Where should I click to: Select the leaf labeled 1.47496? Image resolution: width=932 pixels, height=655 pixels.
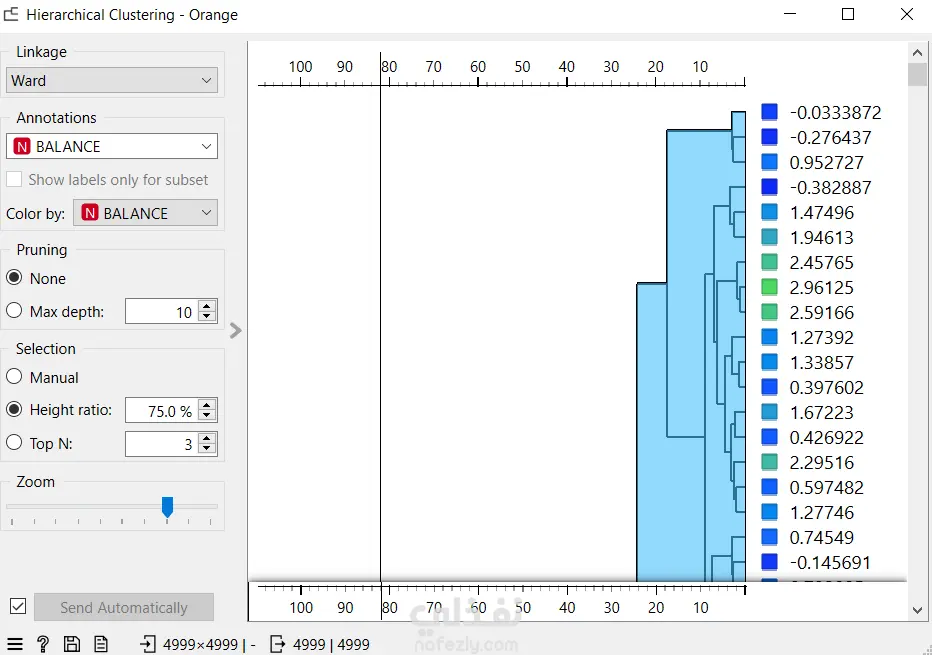click(821, 212)
